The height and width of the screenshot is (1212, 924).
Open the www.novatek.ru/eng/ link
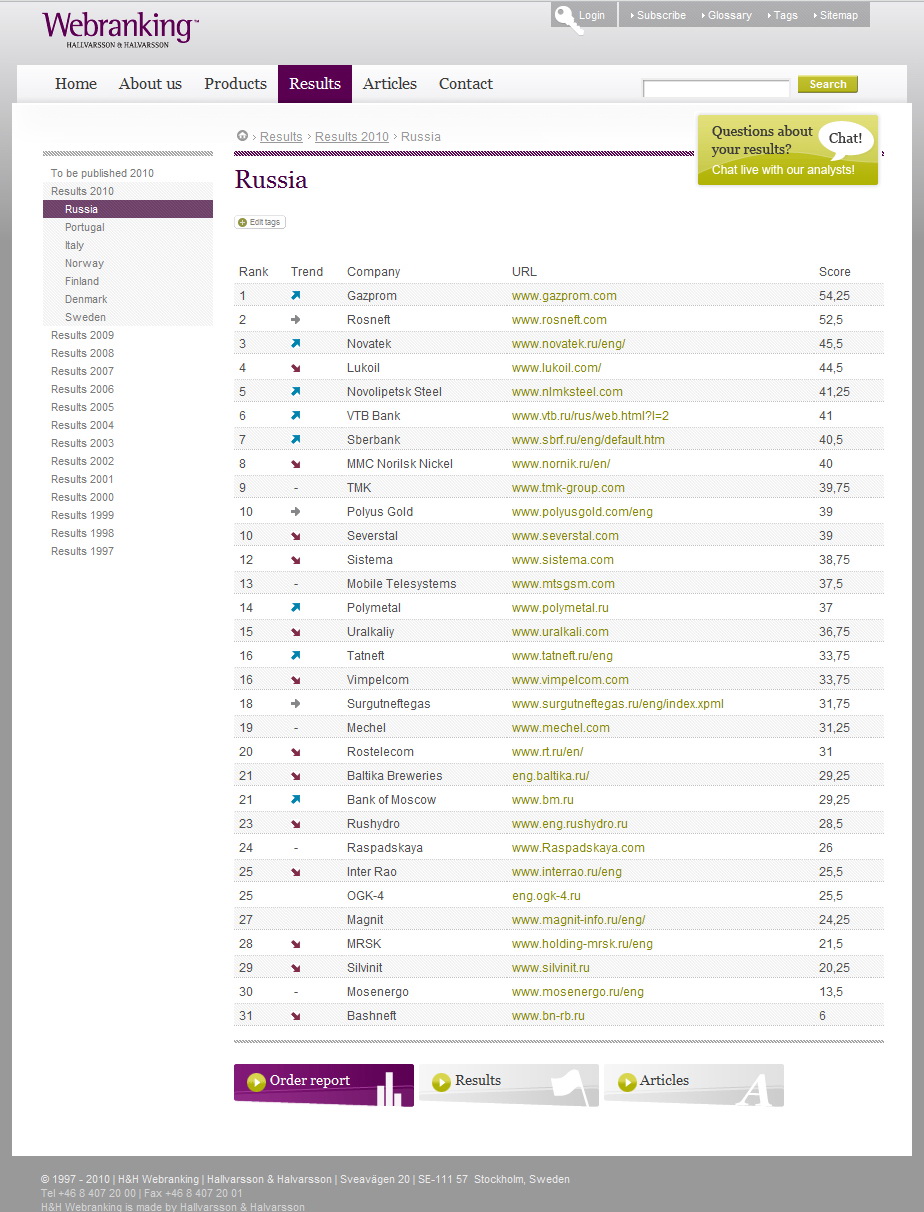(x=569, y=344)
